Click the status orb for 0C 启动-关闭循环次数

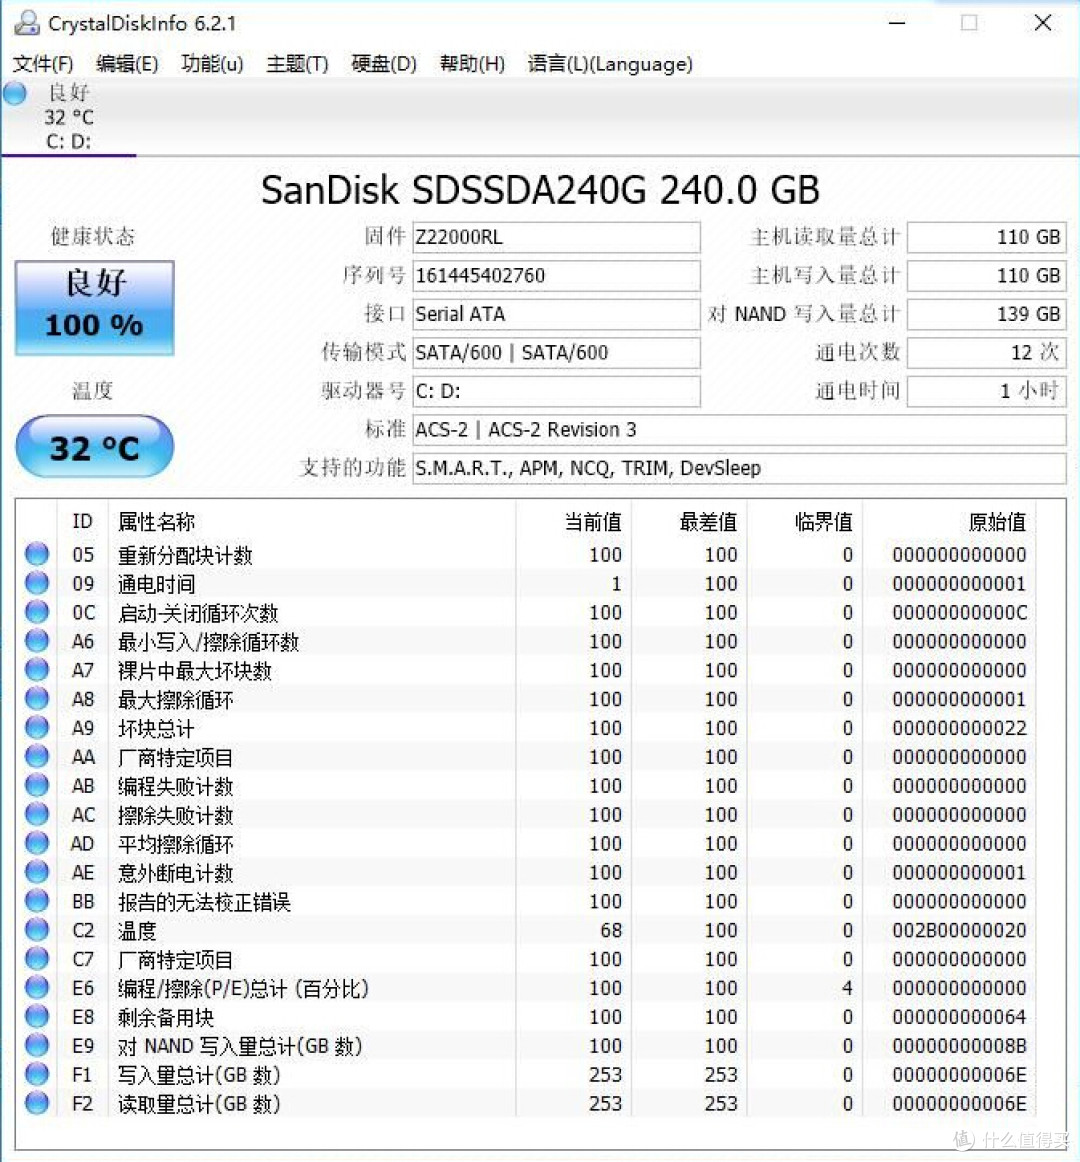[37, 611]
